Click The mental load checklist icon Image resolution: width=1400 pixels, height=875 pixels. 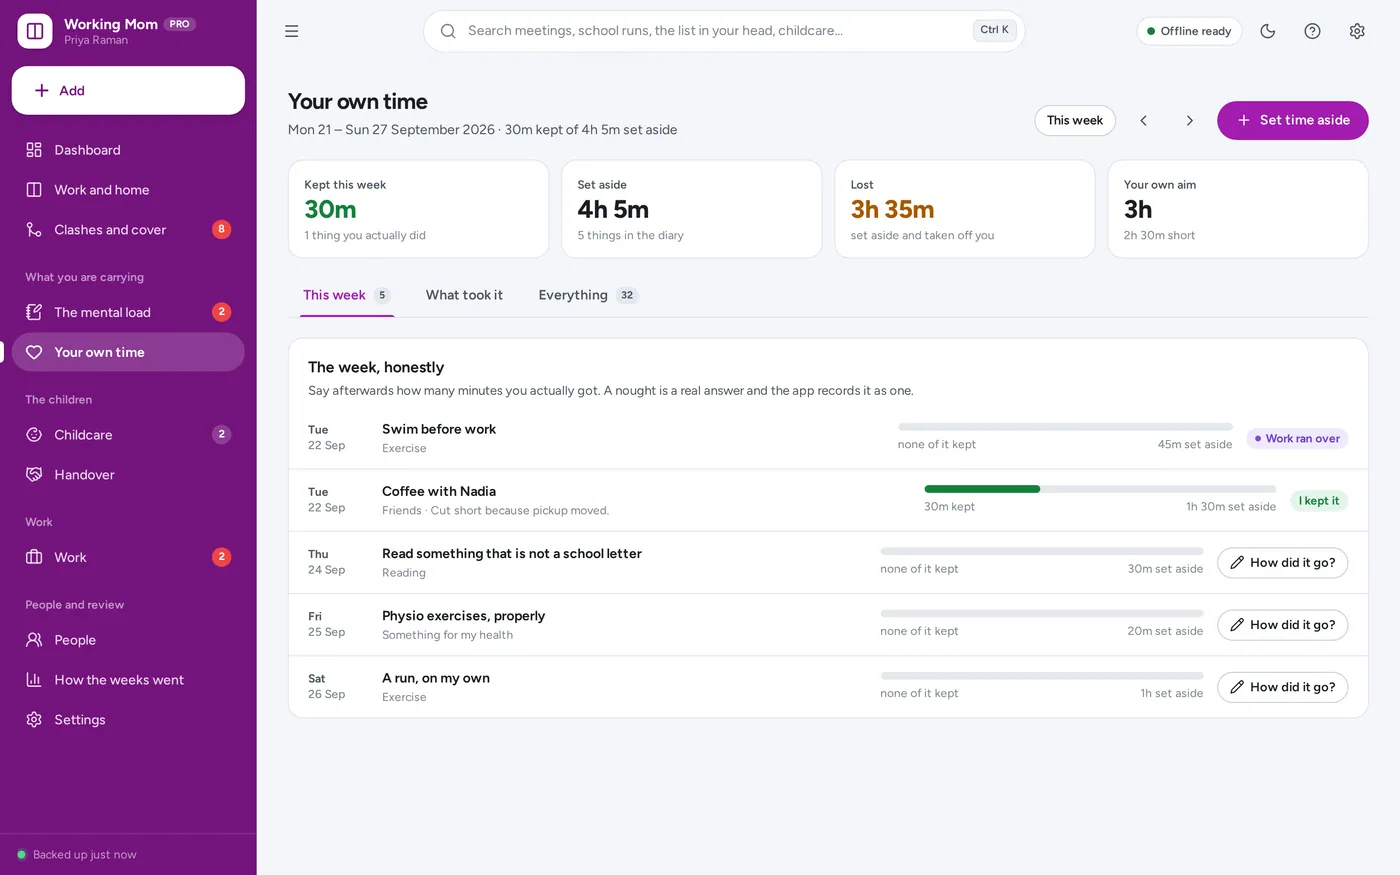(x=34, y=312)
